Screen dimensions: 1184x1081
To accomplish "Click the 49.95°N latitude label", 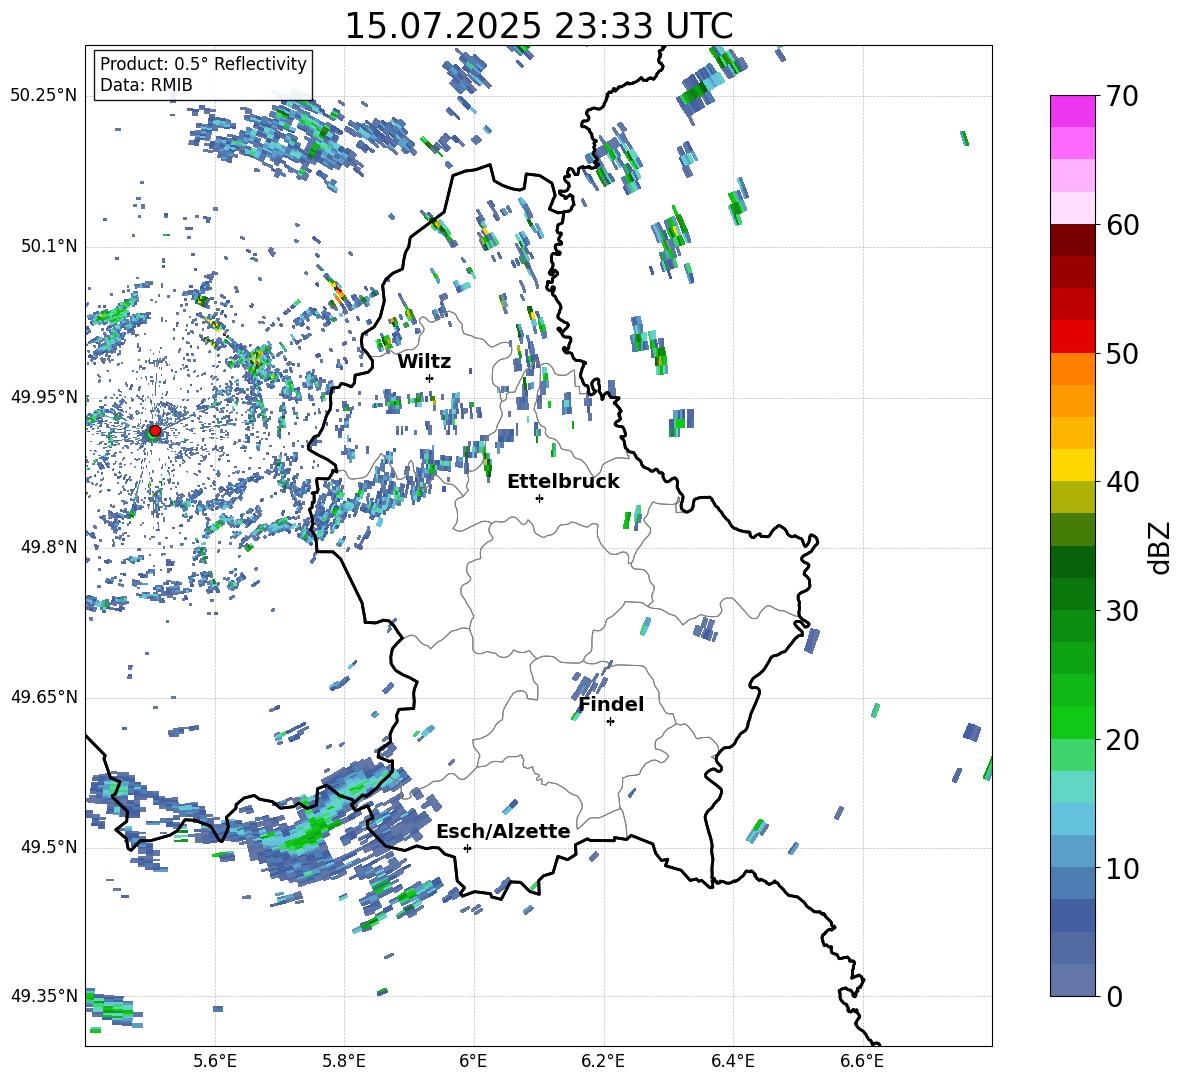I will pyautogui.click(x=44, y=397).
